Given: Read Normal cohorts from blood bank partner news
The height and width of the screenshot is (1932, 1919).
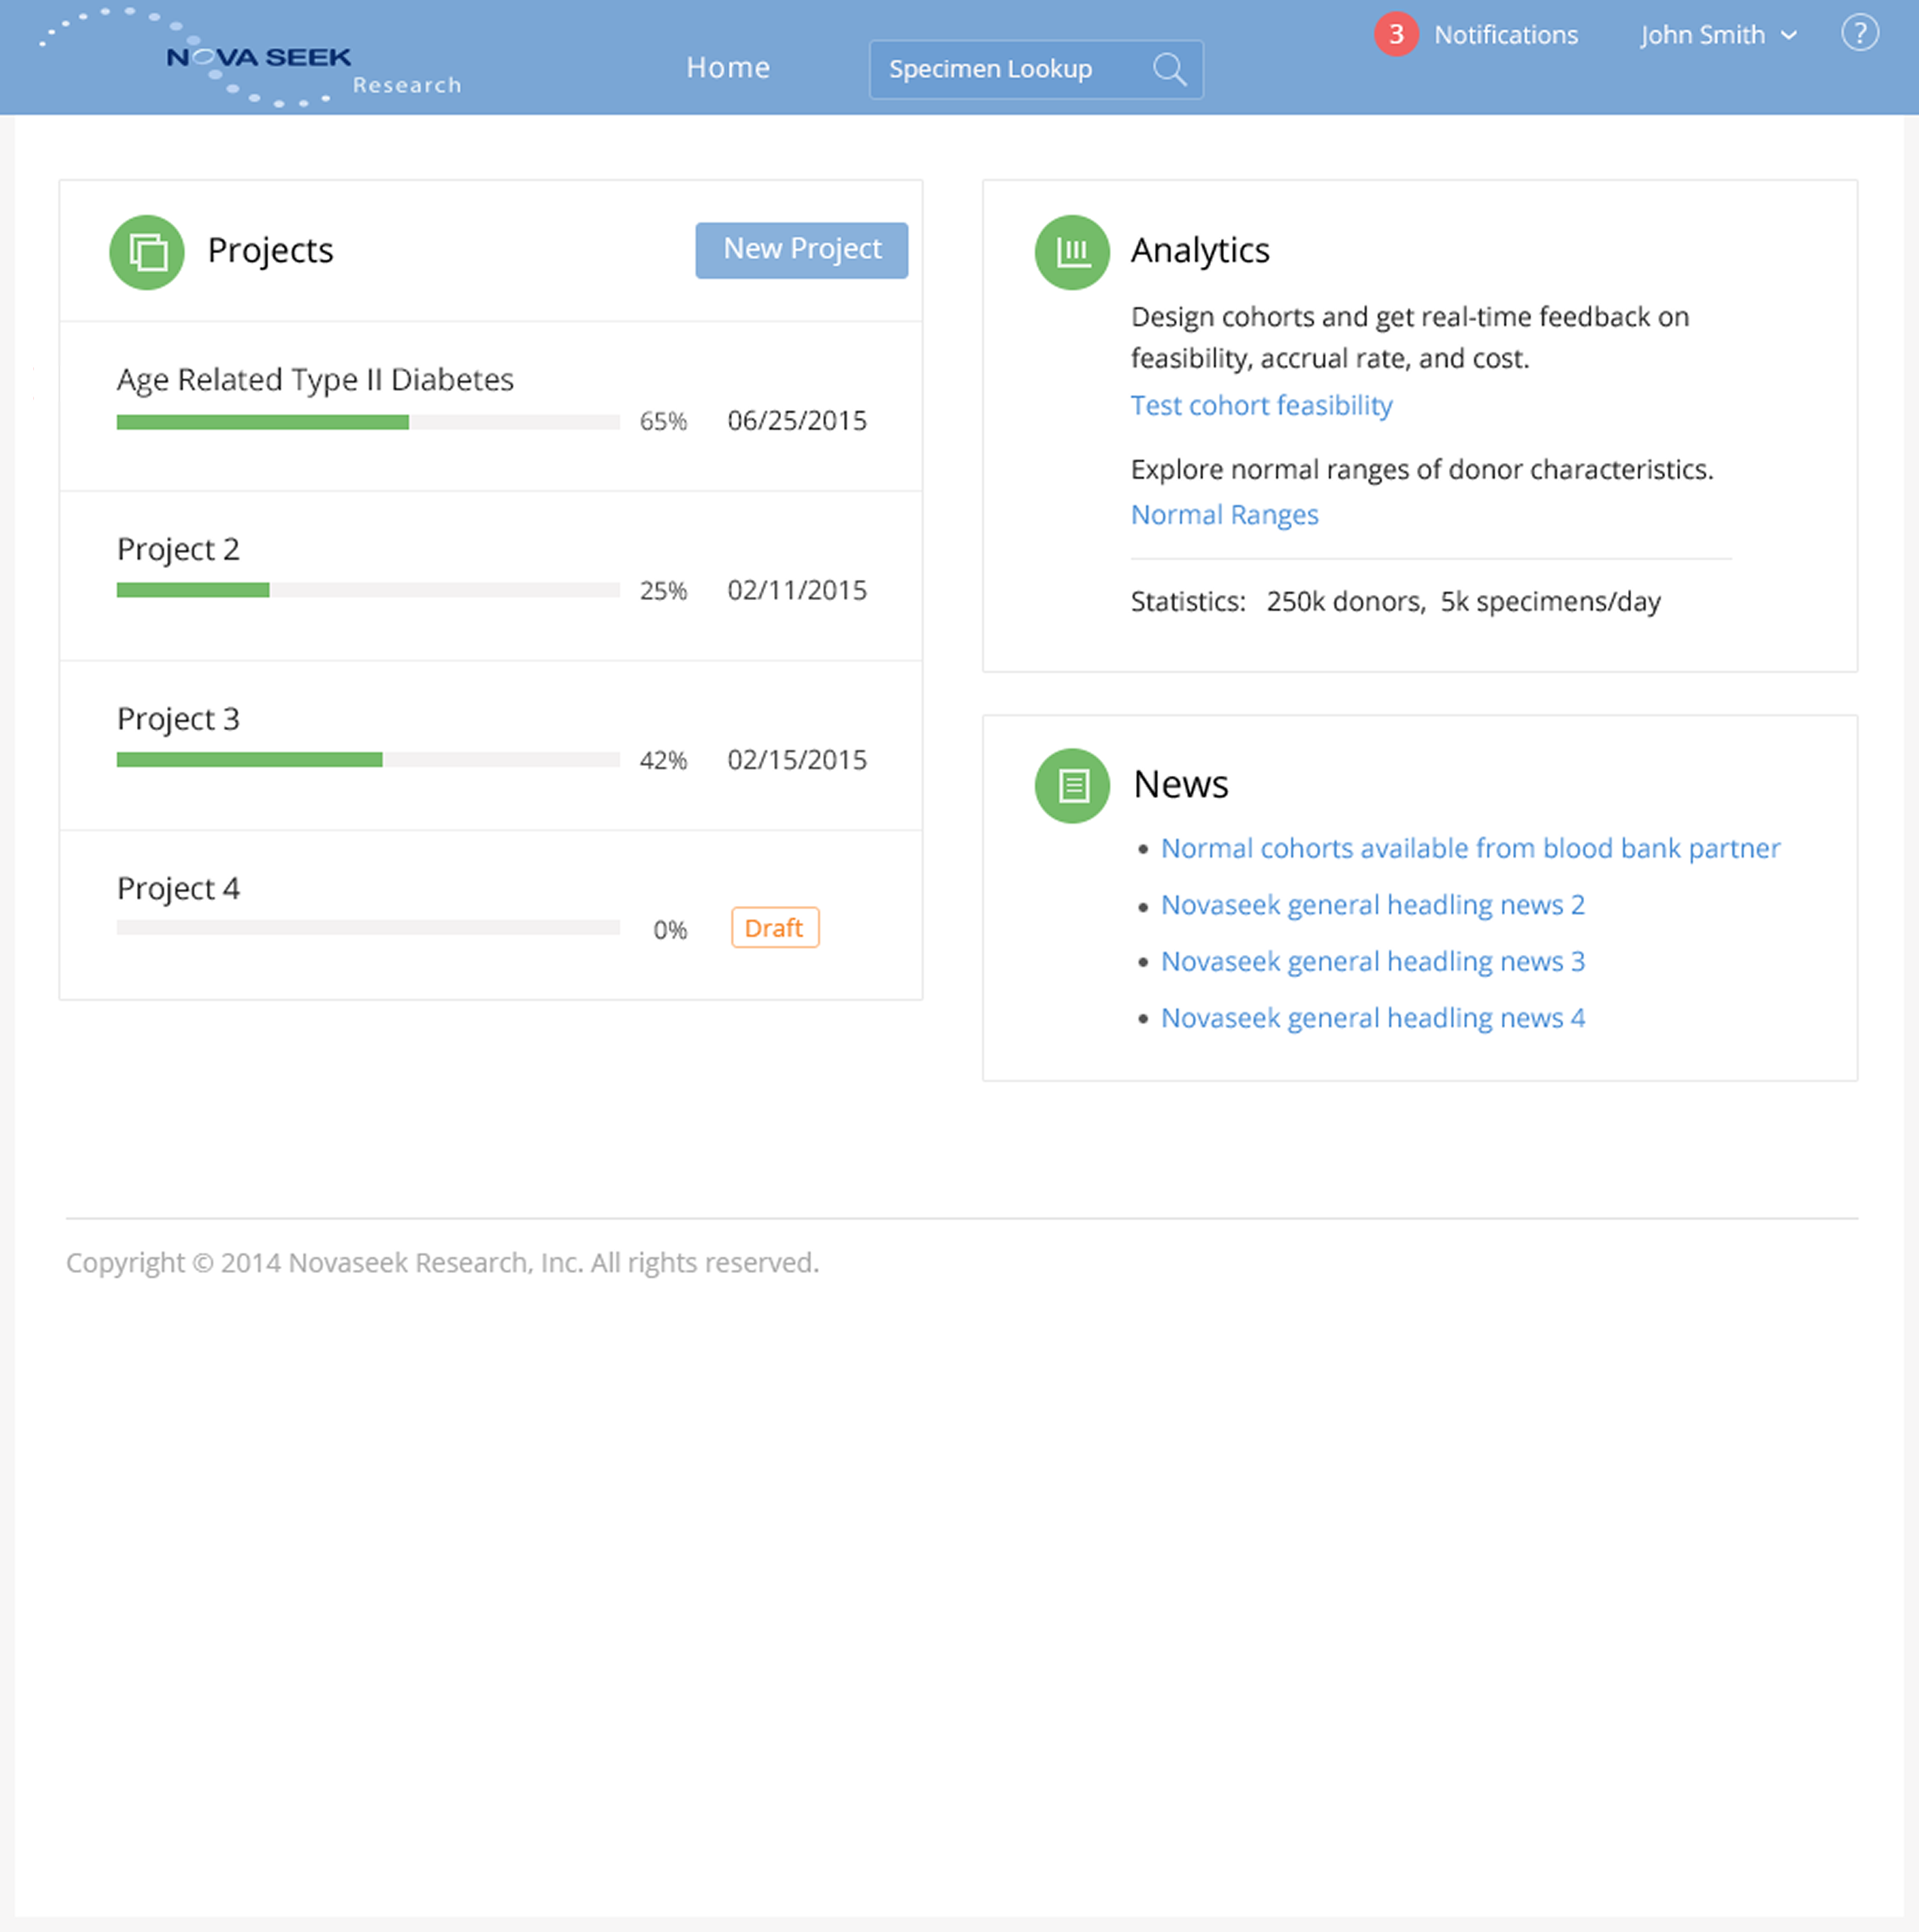Looking at the screenshot, I should point(1470,848).
